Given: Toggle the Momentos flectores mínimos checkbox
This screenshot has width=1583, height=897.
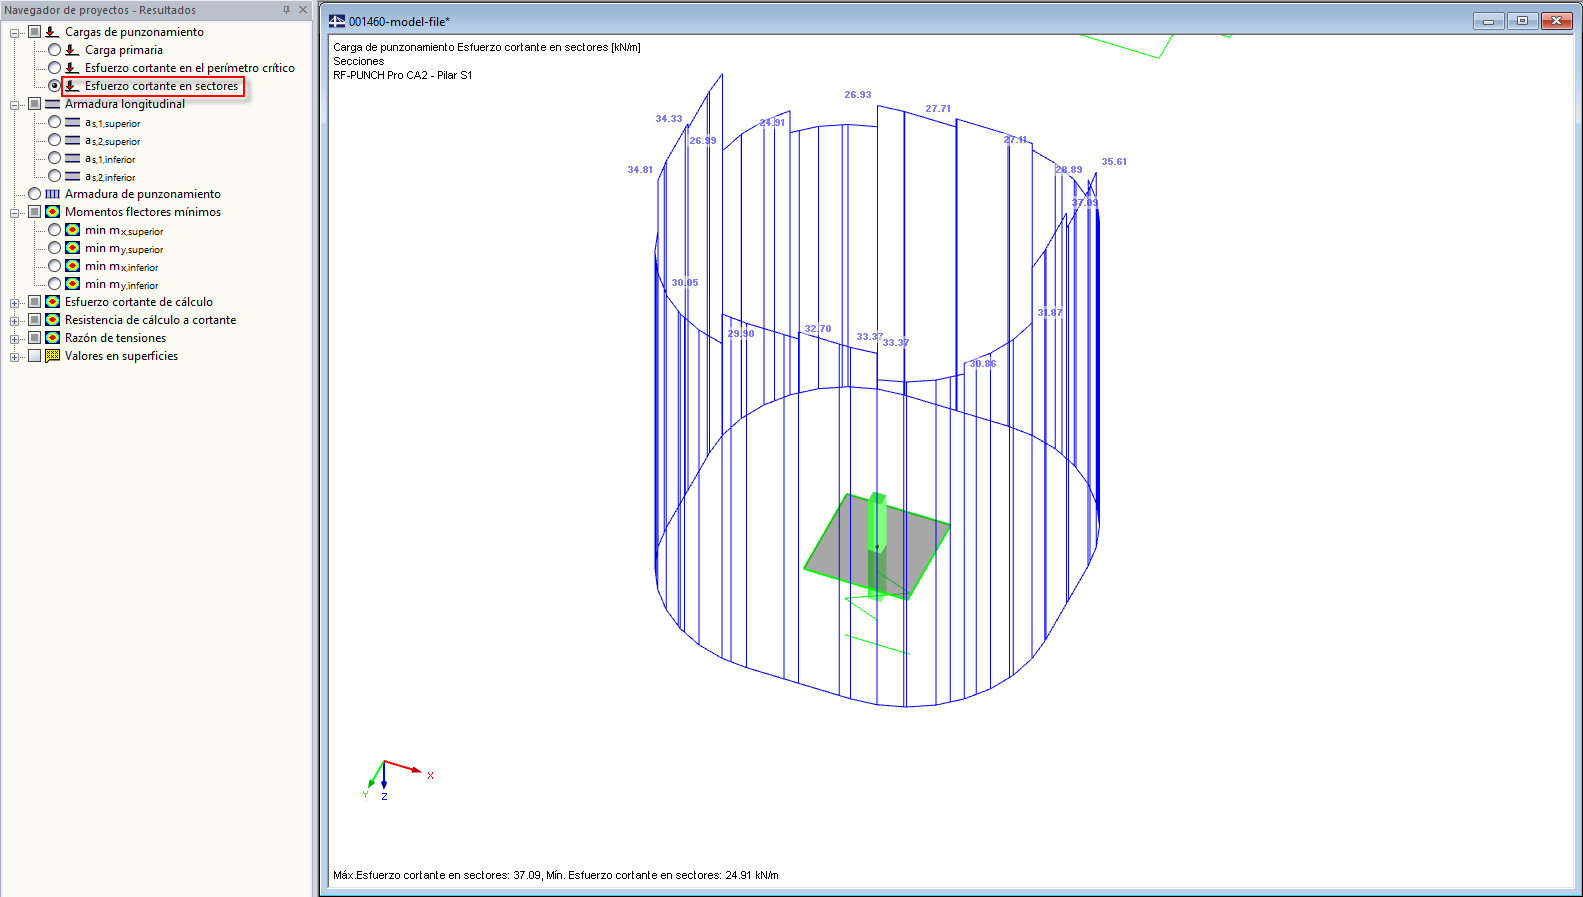Looking at the screenshot, I should click(34, 212).
